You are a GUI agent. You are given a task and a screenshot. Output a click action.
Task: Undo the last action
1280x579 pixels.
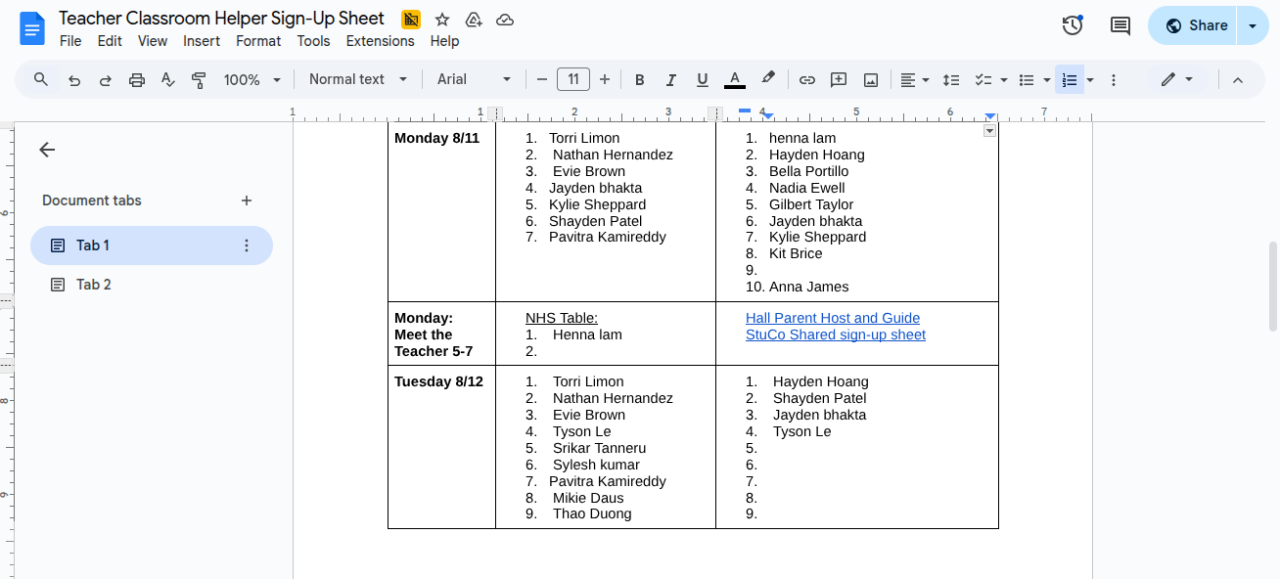click(74, 80)
